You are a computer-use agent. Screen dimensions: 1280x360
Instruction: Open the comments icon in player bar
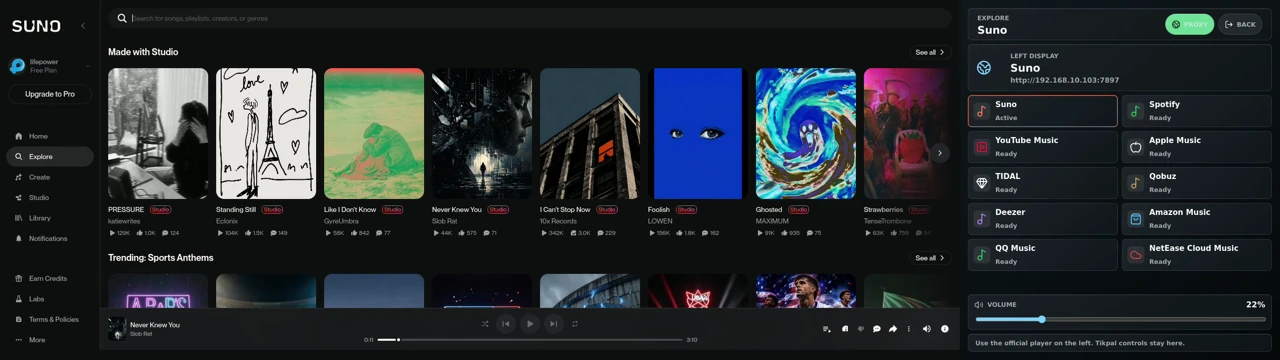877,329
